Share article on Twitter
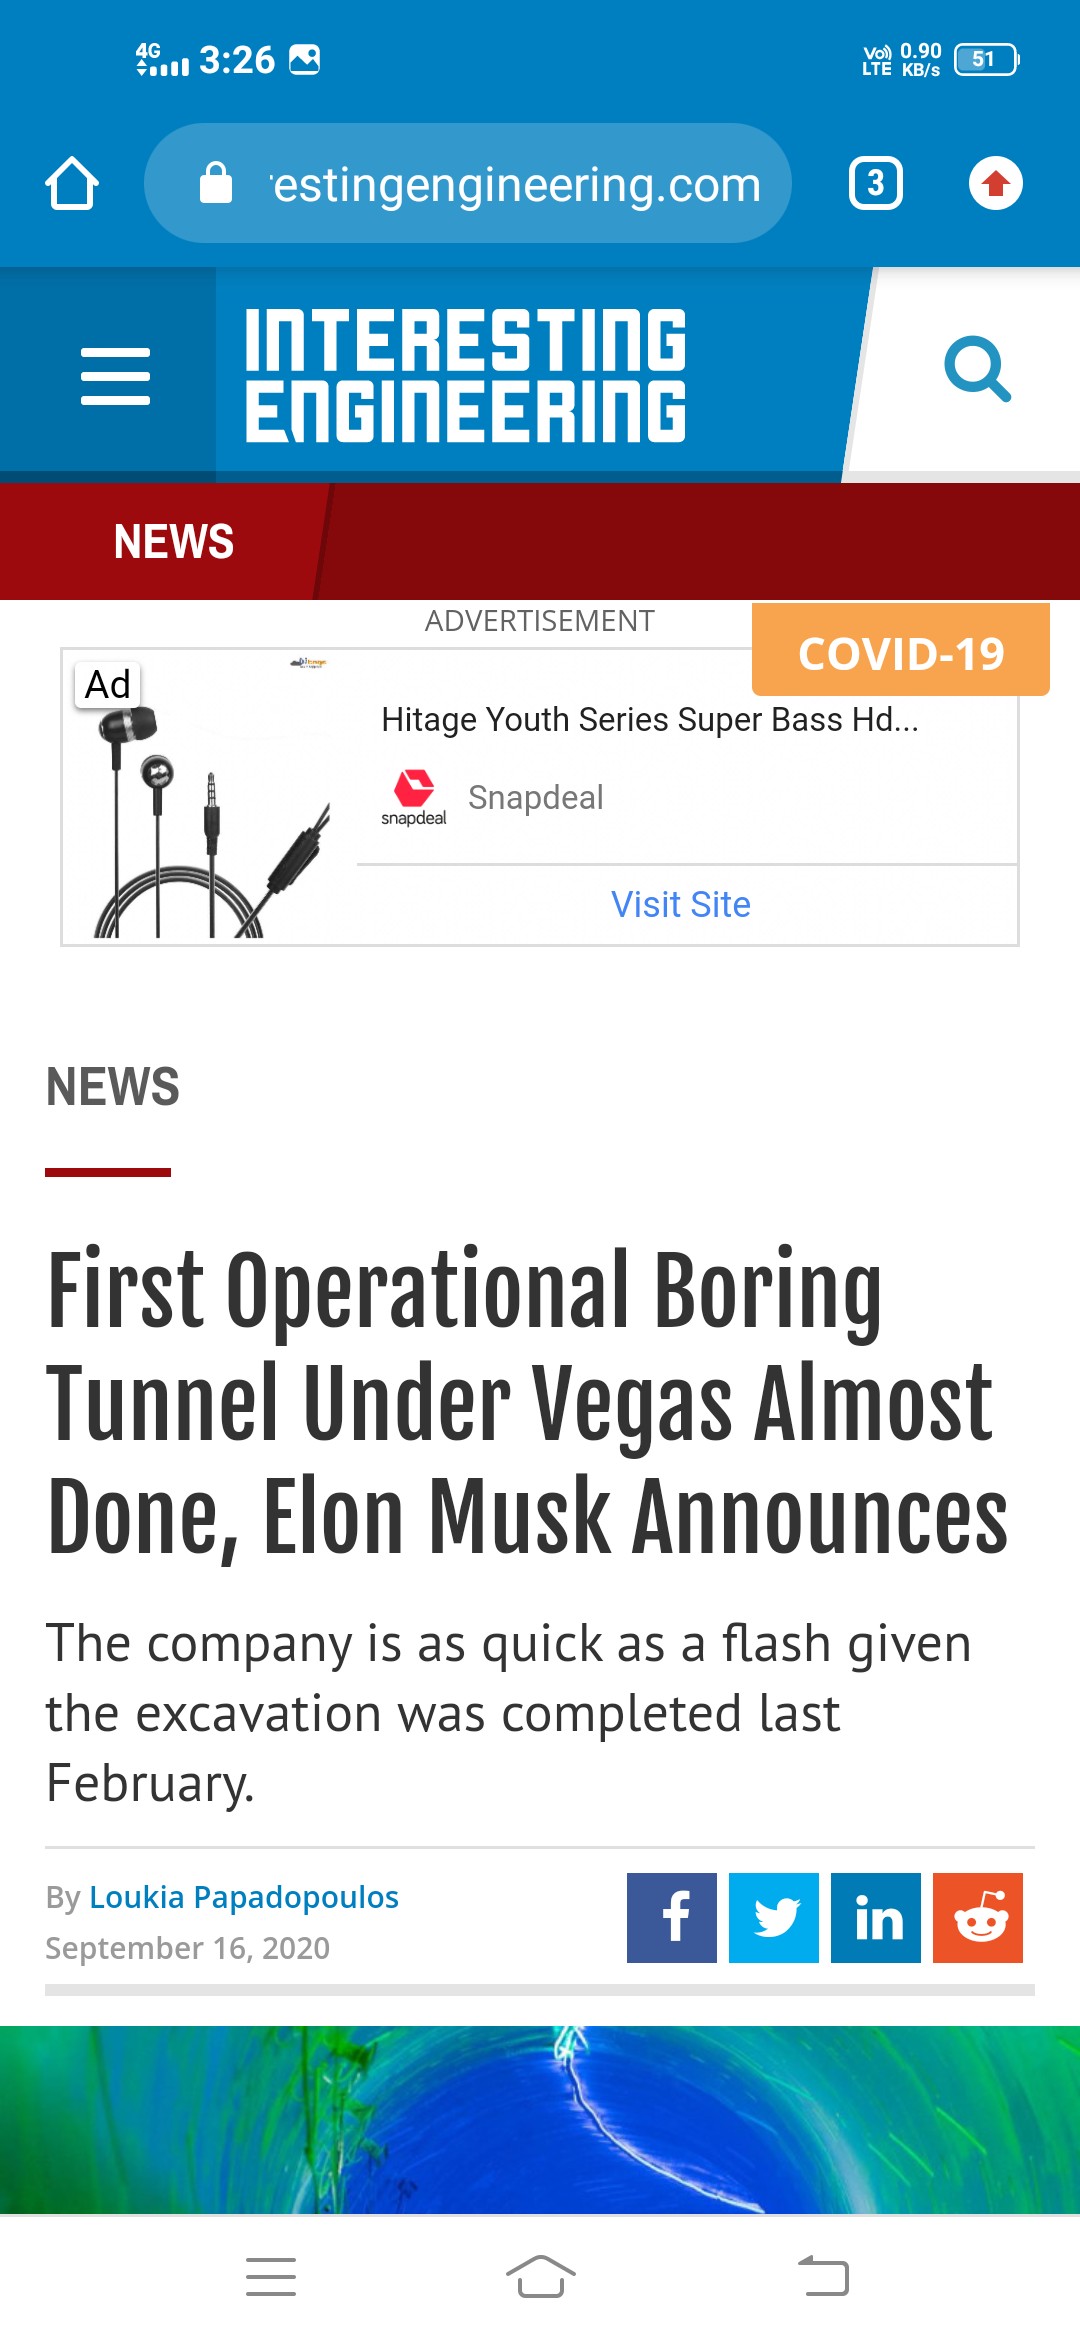The width and height of the screenshot is (1080, 2340). click(x=774, y=1918)
